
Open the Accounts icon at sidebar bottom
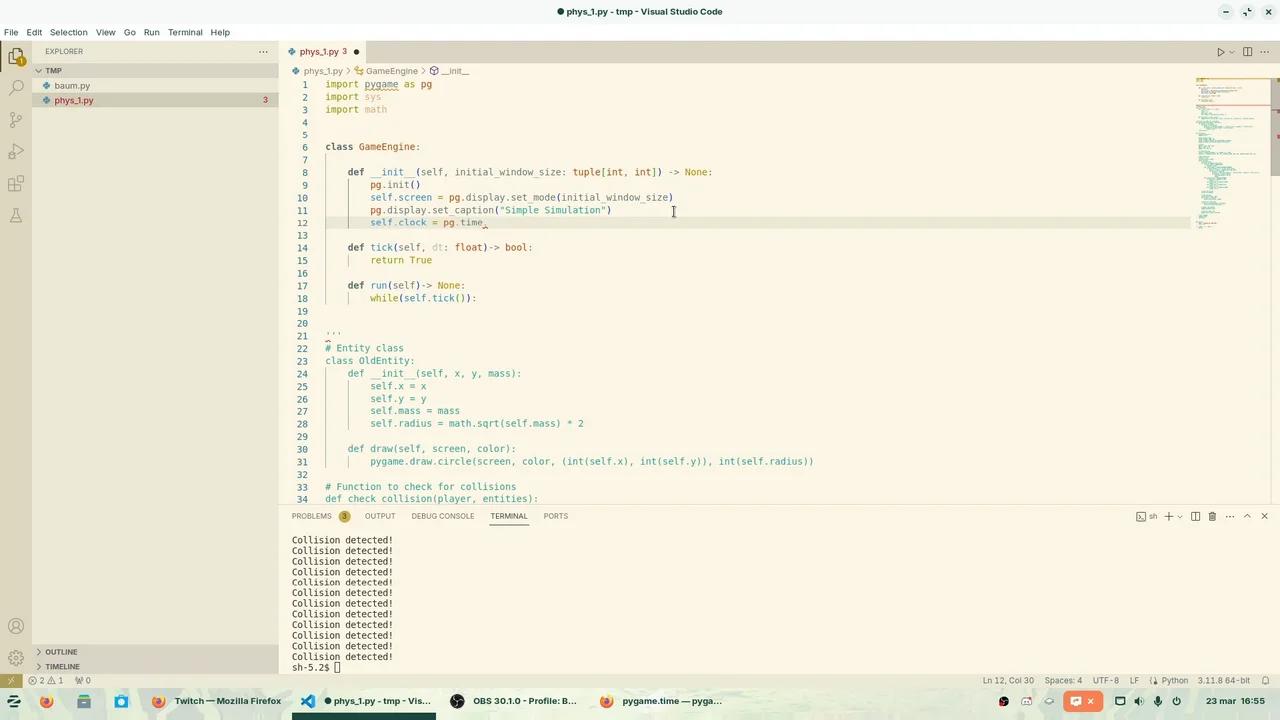pyautogui.click(x=15, y=626)
